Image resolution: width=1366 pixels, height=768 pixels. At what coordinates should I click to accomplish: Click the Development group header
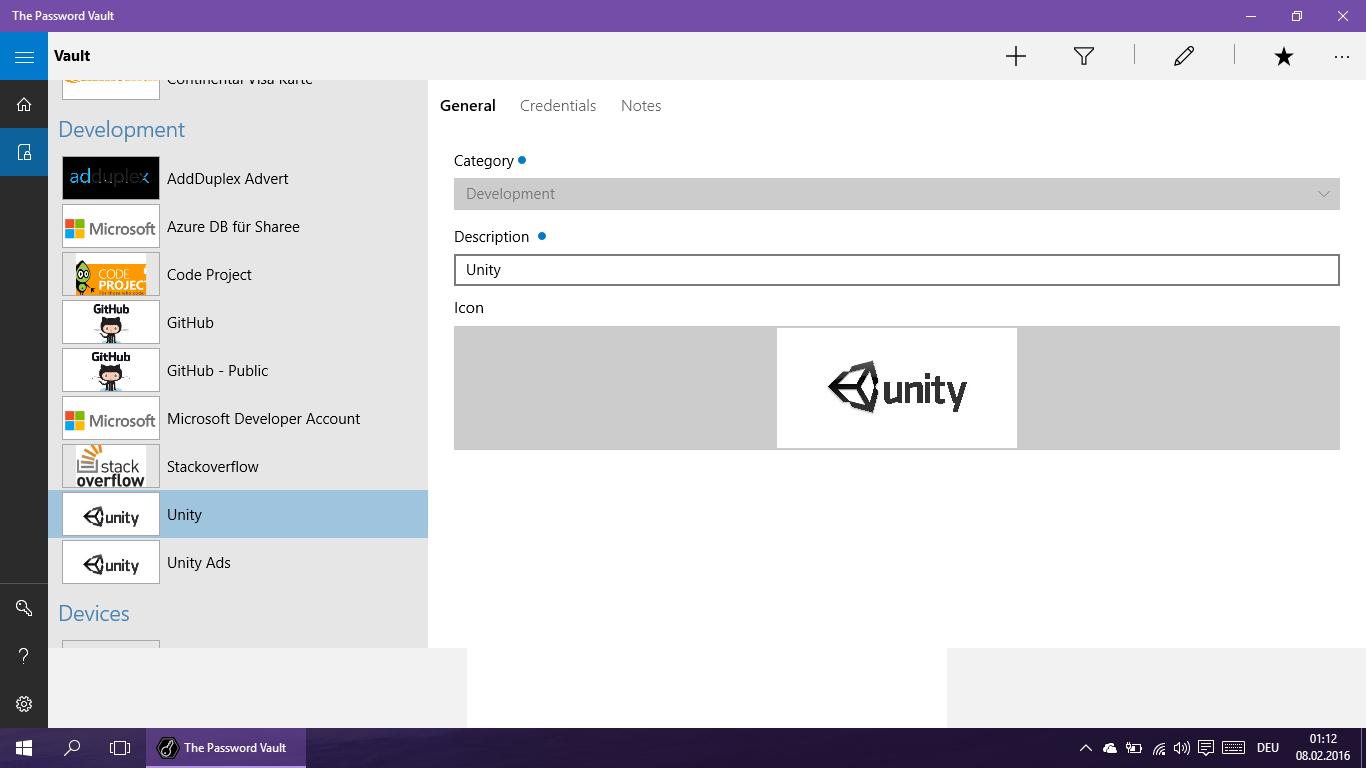122,130
